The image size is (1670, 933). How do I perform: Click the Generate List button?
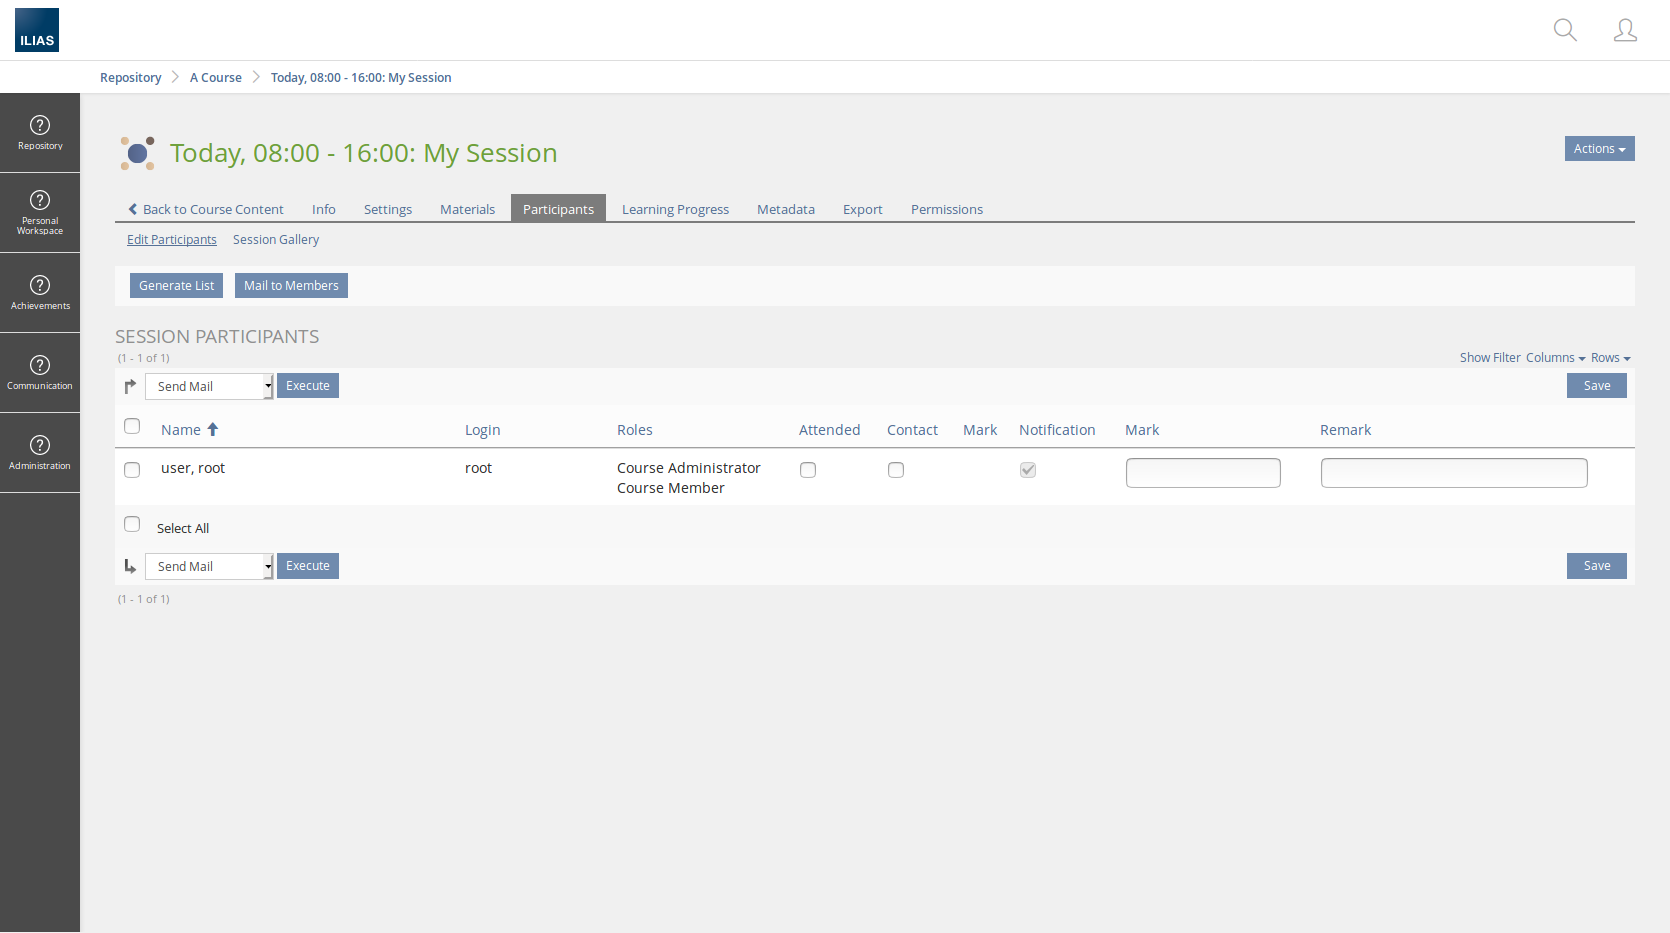(x=176, y=286)
